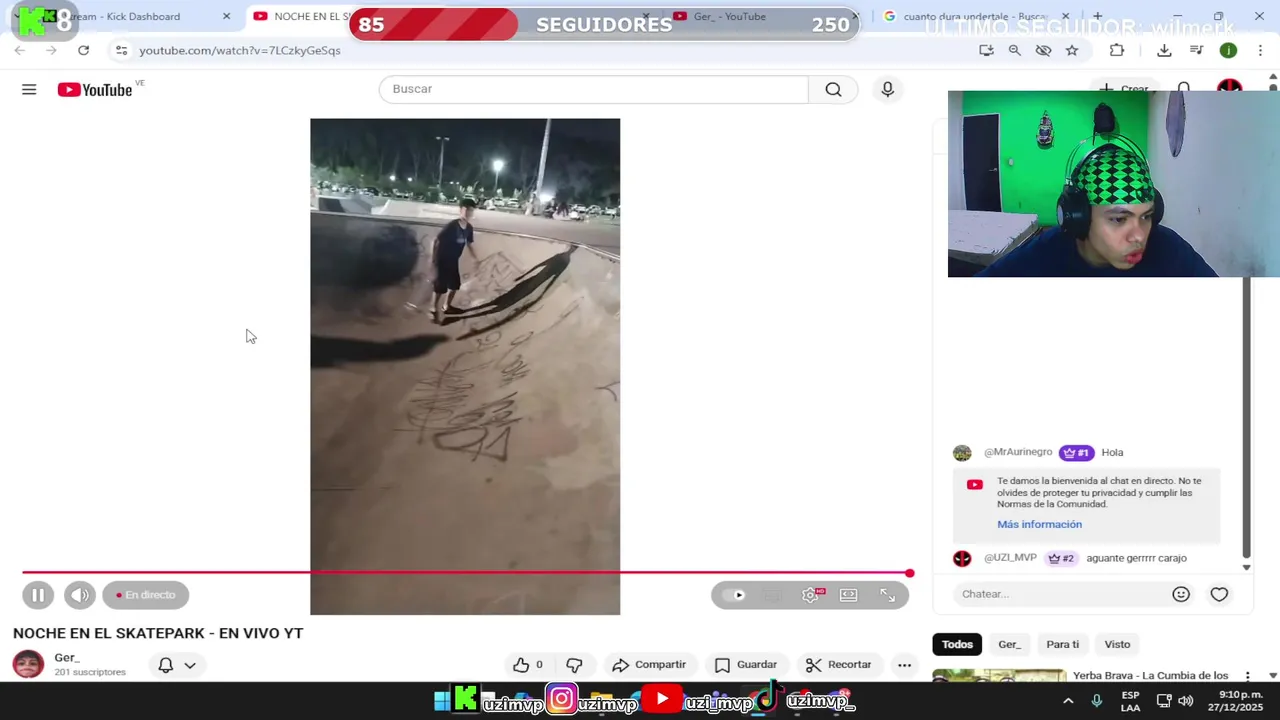
Task: Select the Todos filter chip
Action: (x=957, y=644)
